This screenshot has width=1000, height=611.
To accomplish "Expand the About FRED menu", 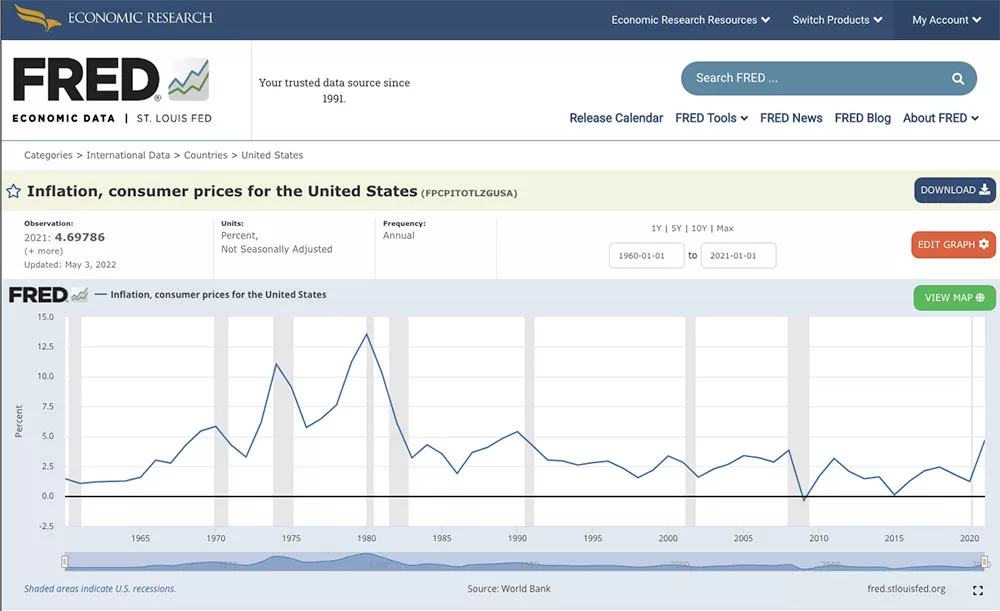I will (941, 118).
